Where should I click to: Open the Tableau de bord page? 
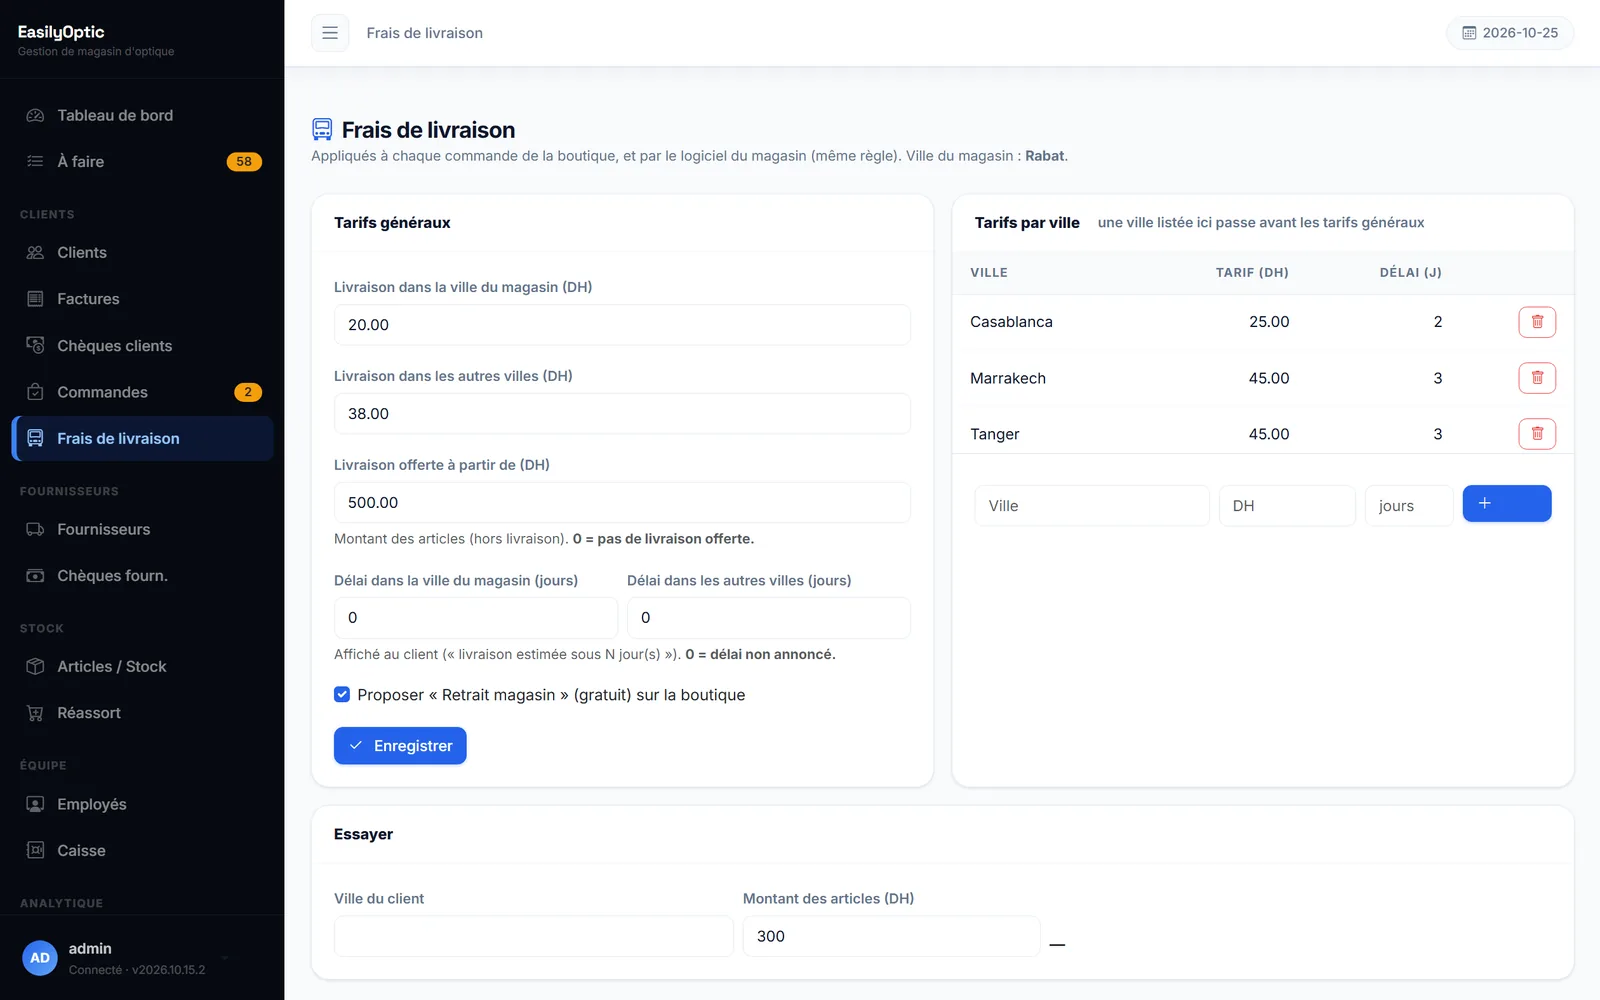point(142,115)
